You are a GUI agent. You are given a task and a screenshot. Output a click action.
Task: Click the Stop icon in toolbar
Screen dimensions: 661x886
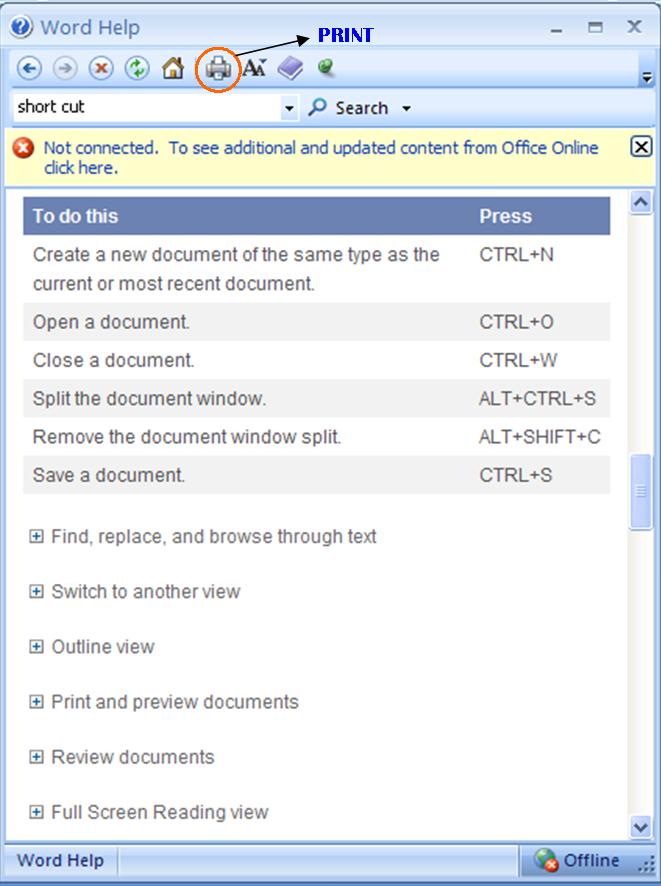coord(101,69)
